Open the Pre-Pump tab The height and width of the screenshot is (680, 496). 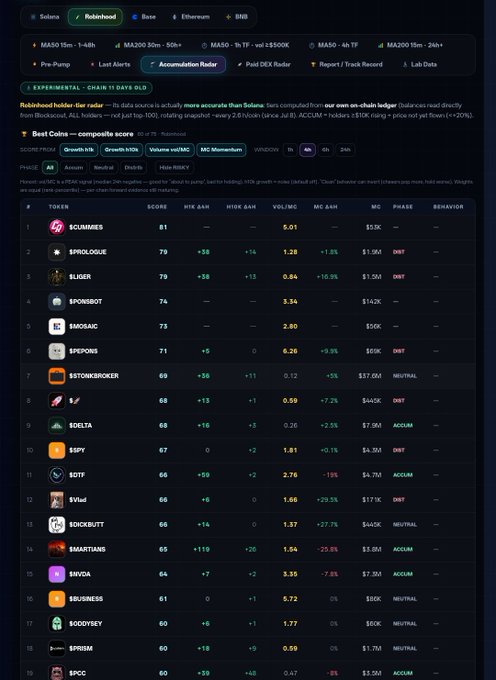click(x=51, y=64)
